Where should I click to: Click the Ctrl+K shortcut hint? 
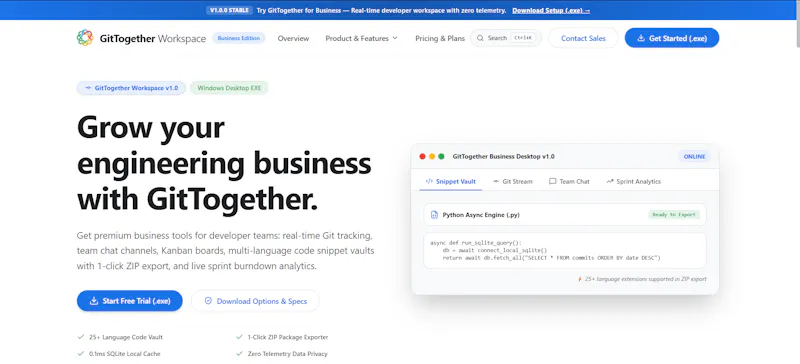(x=523, y=38)
